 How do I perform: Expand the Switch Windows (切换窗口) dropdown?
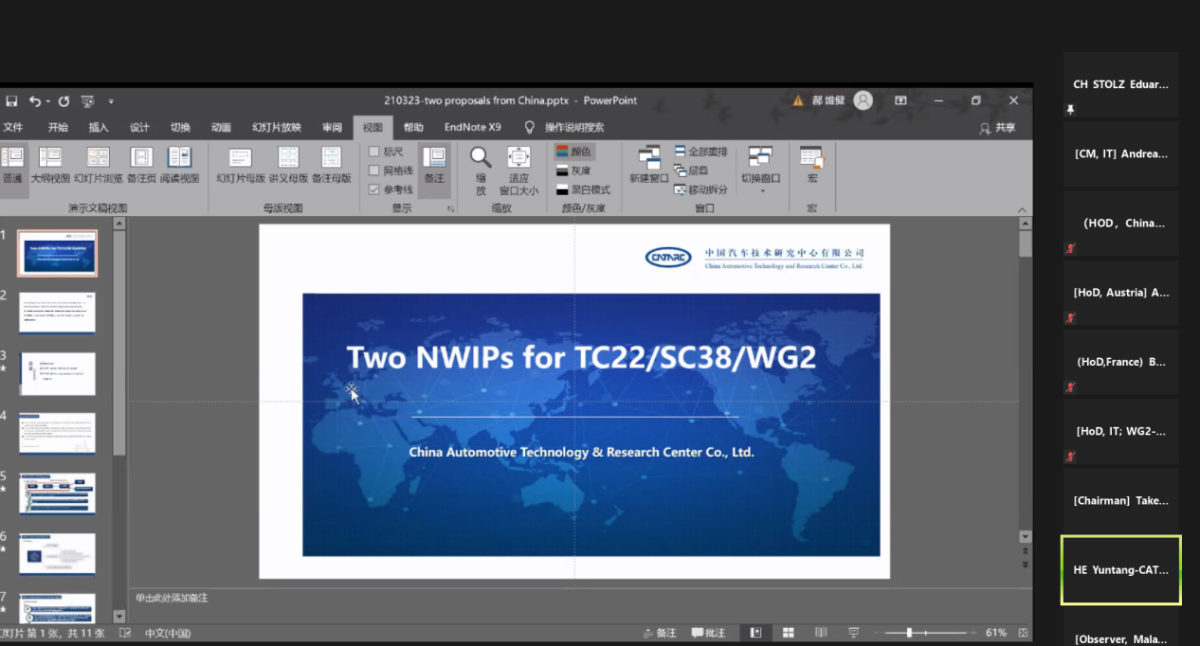pos(760,166)
